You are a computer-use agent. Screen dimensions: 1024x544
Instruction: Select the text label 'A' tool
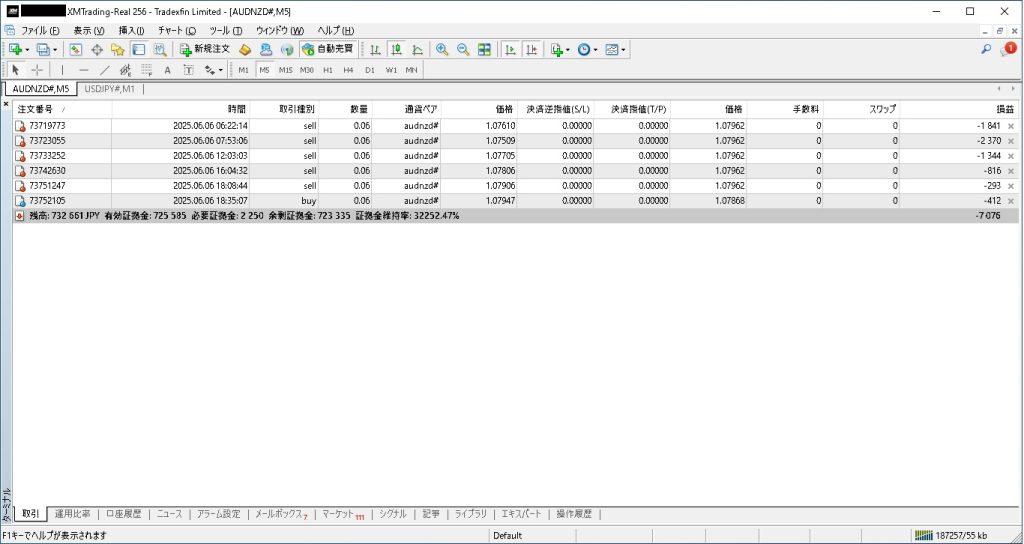[167, 70]
